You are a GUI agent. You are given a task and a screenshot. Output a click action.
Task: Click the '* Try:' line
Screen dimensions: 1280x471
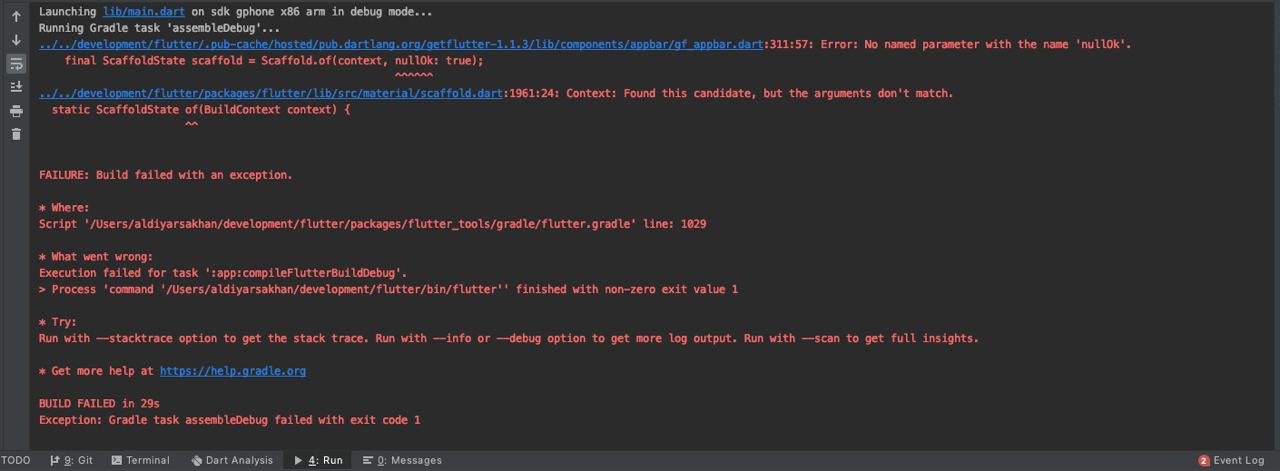tap(58, 322)
